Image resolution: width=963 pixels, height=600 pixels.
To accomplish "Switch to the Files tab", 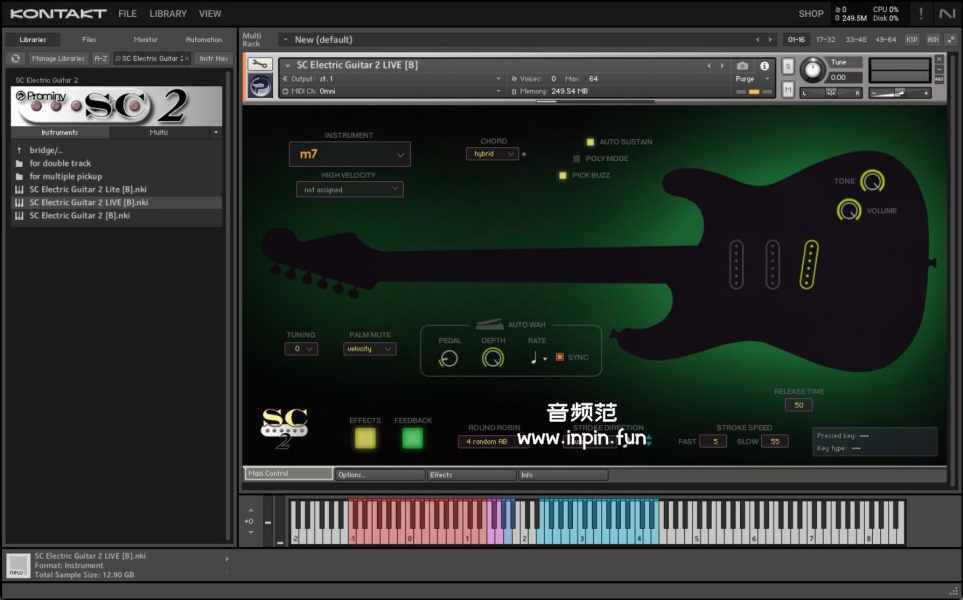I will tap(89, 40).
